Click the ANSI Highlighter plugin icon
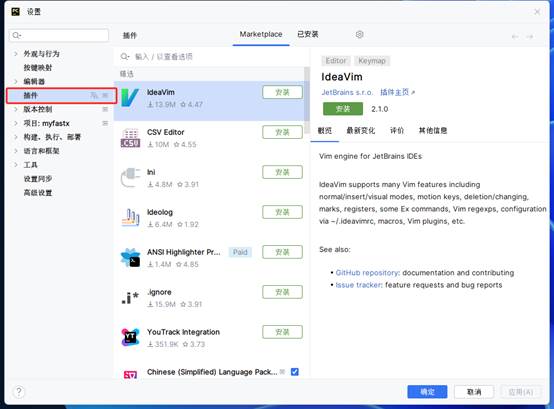 point(130,257)
